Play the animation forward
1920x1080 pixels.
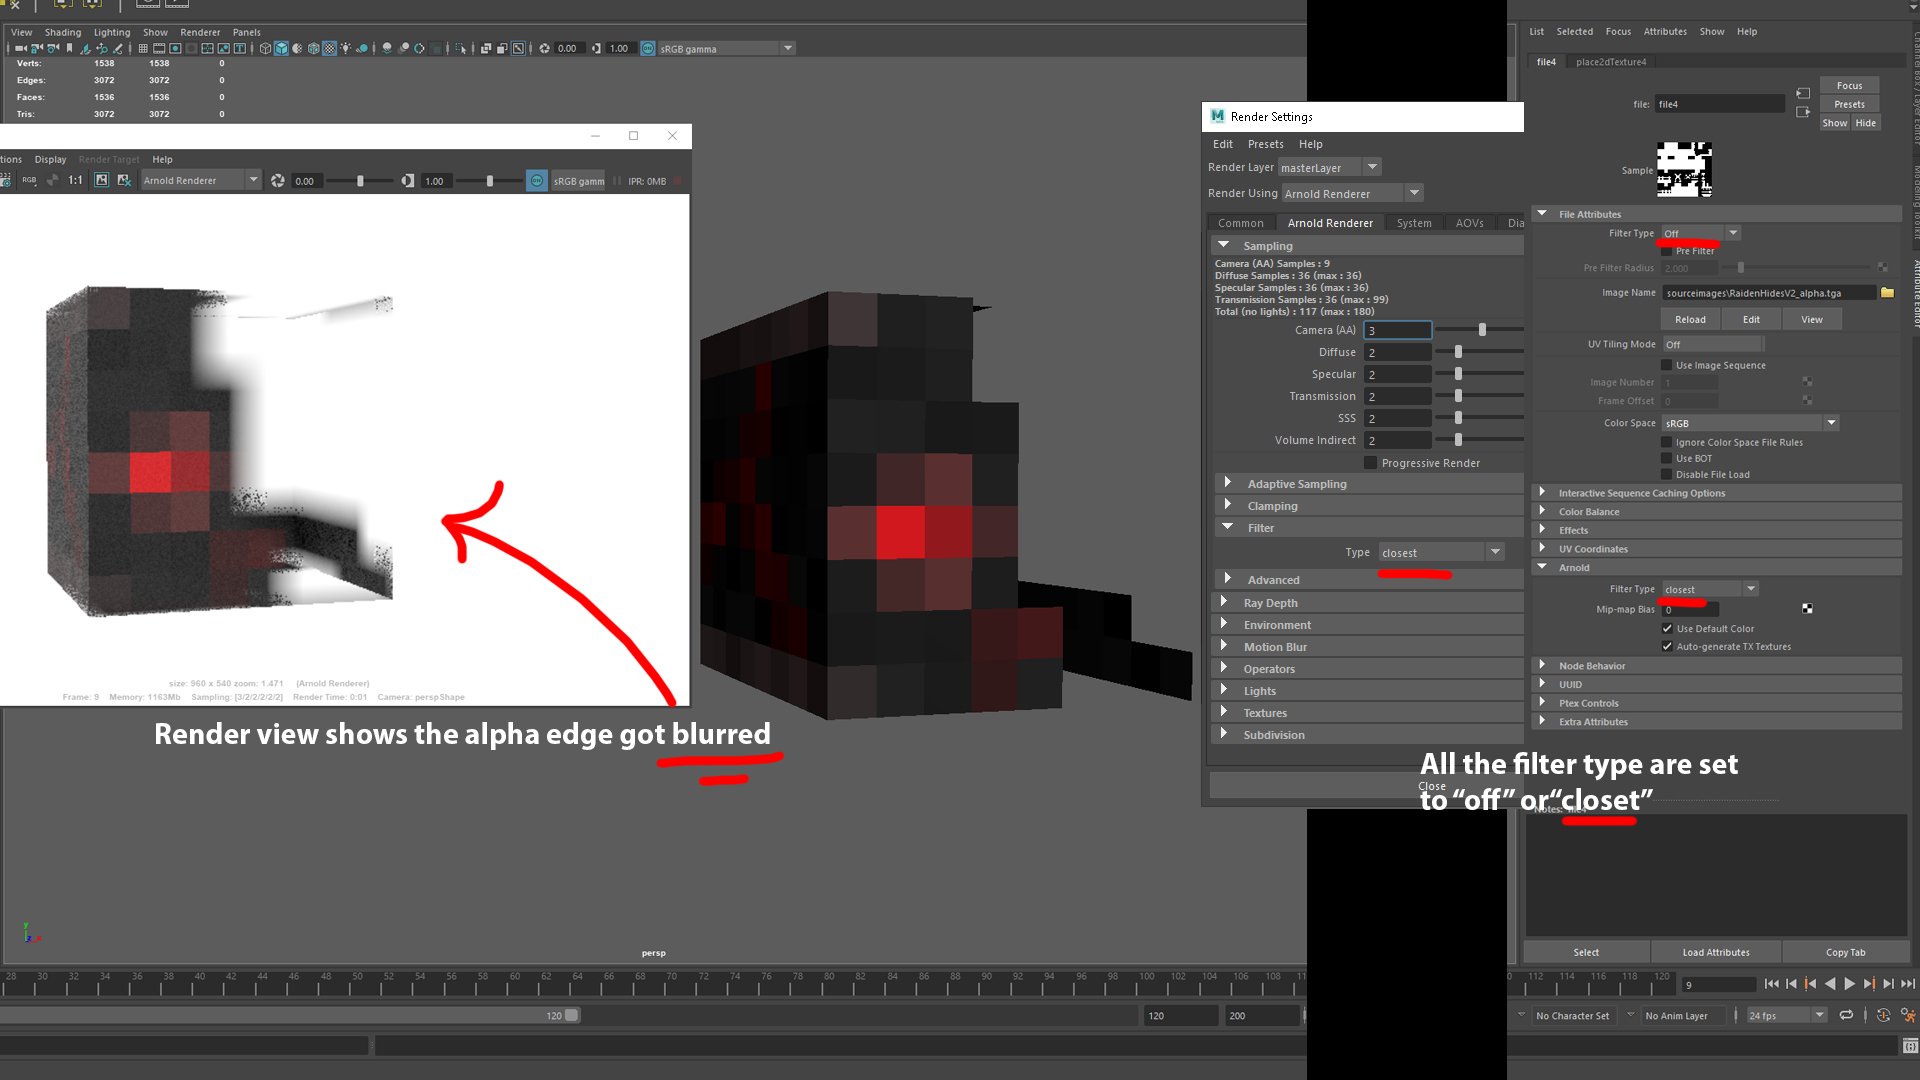(1848, 984)
